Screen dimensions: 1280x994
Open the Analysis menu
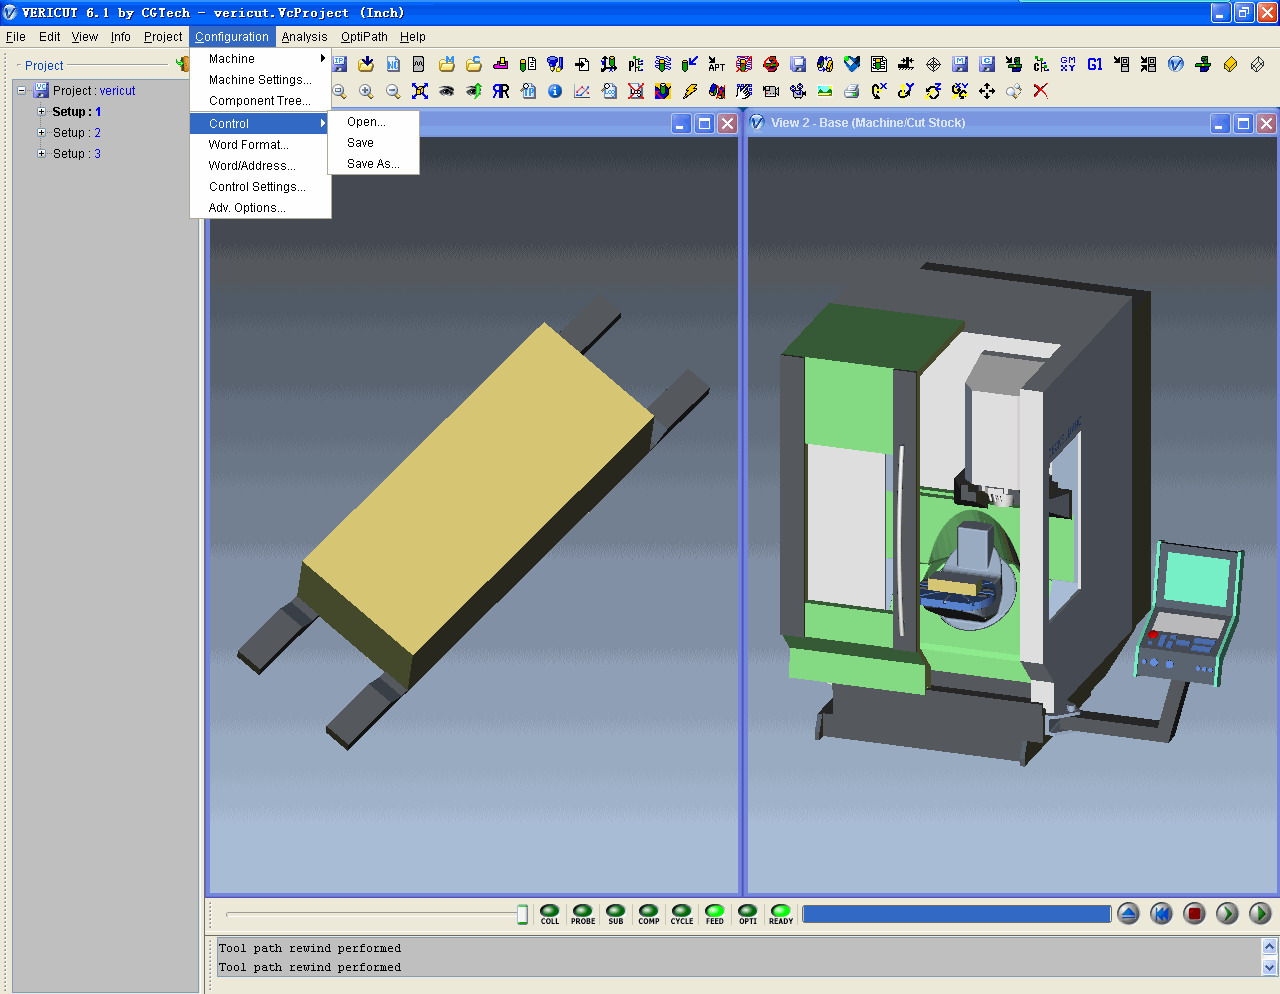[x=304, y=37]
